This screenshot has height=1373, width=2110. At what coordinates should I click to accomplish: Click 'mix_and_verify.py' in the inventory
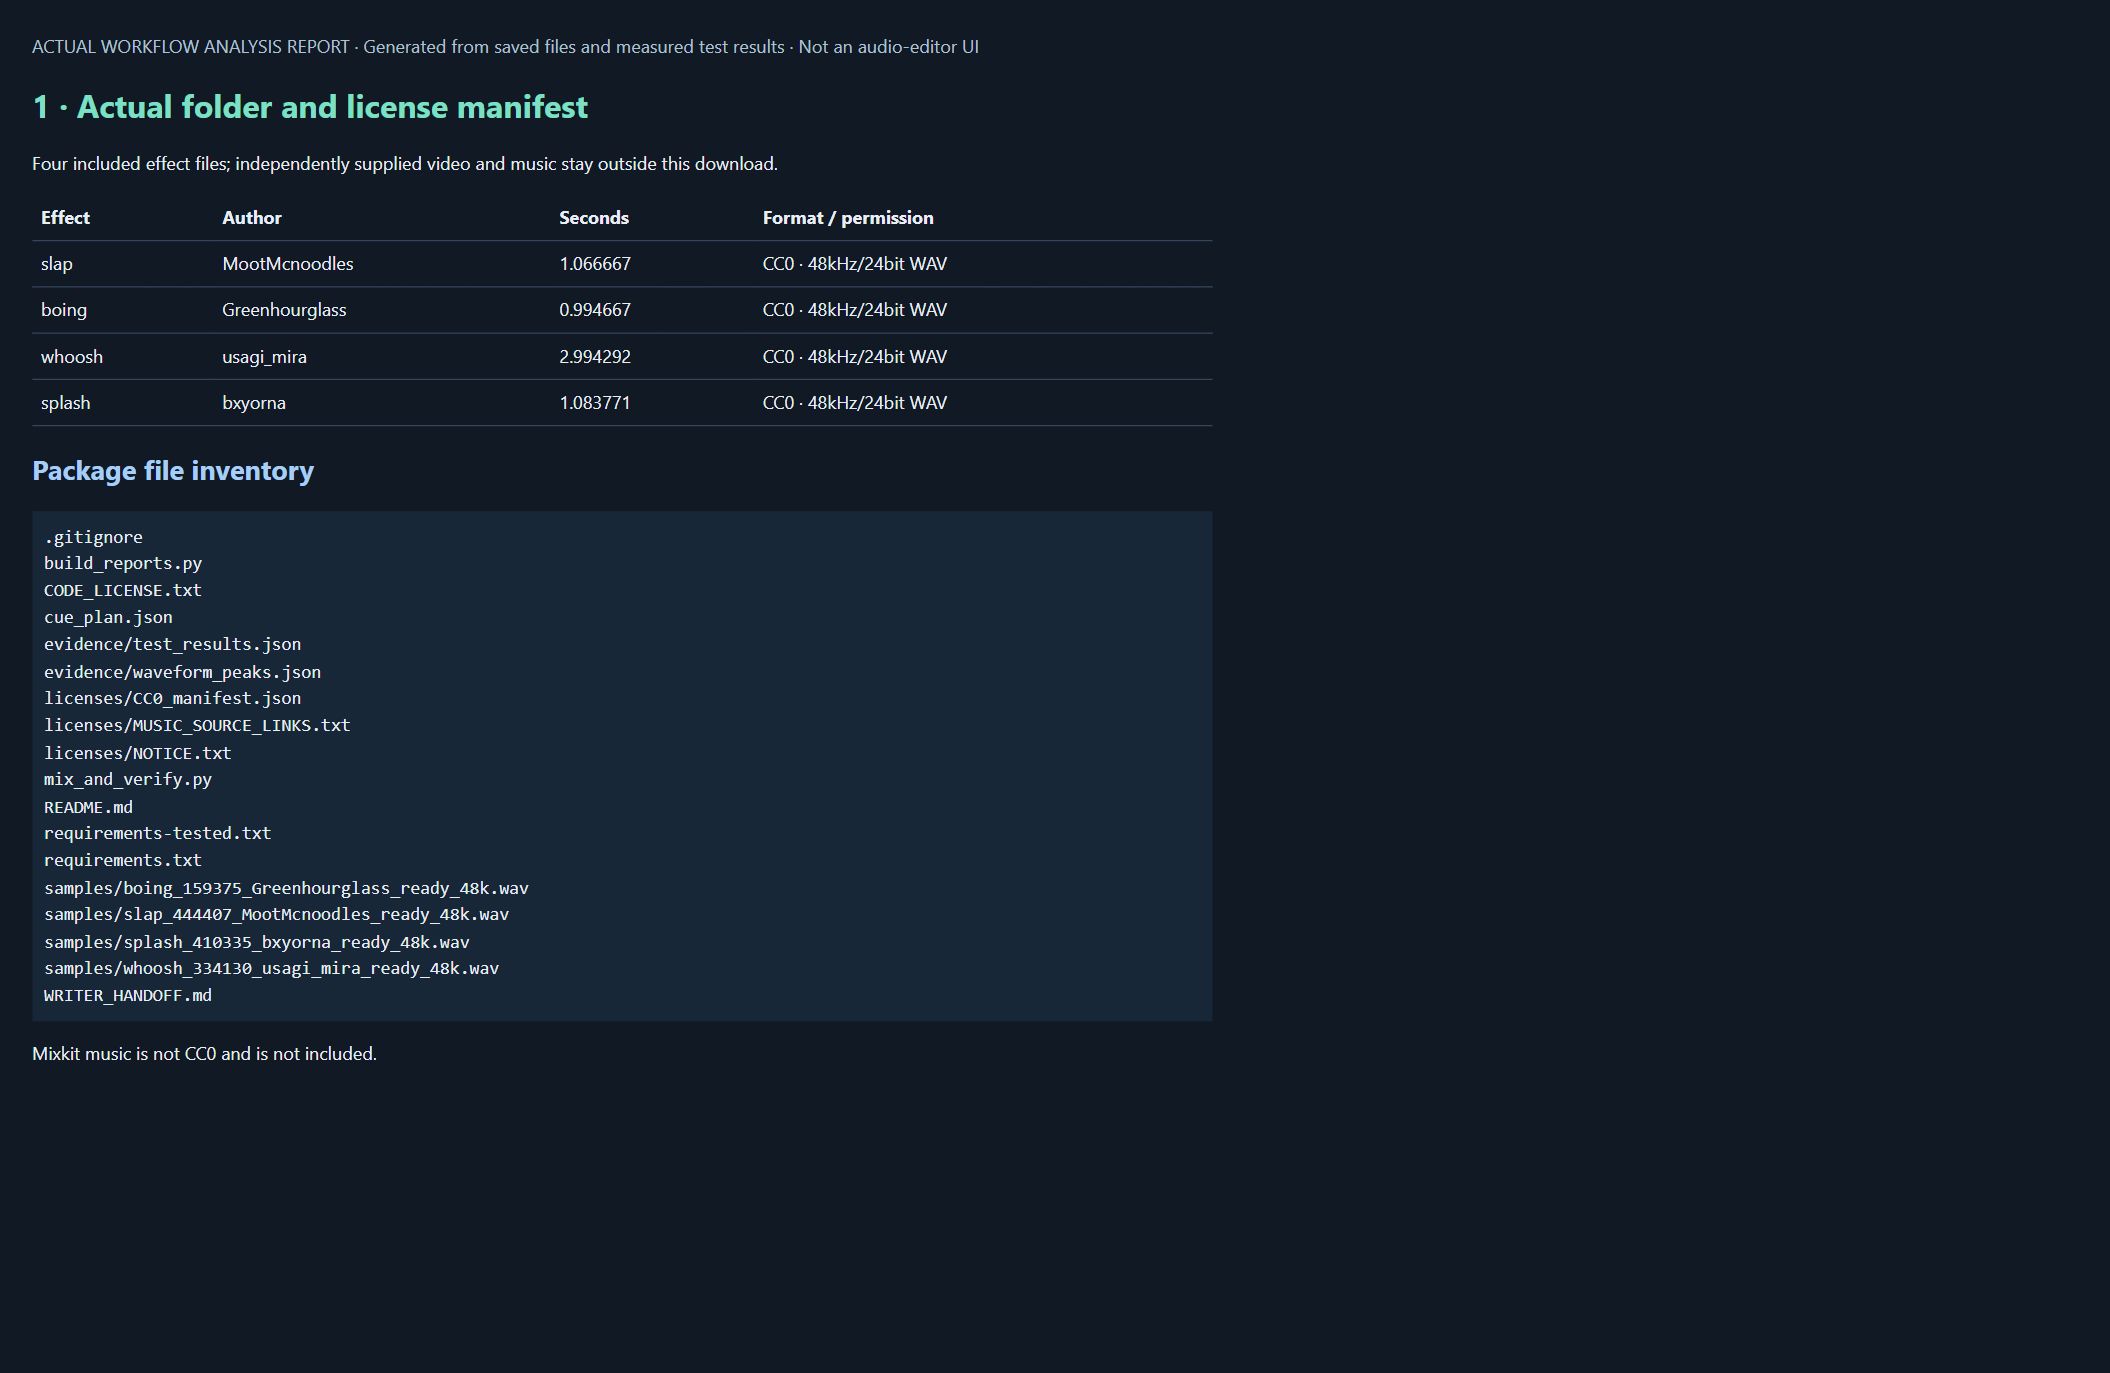128,780
